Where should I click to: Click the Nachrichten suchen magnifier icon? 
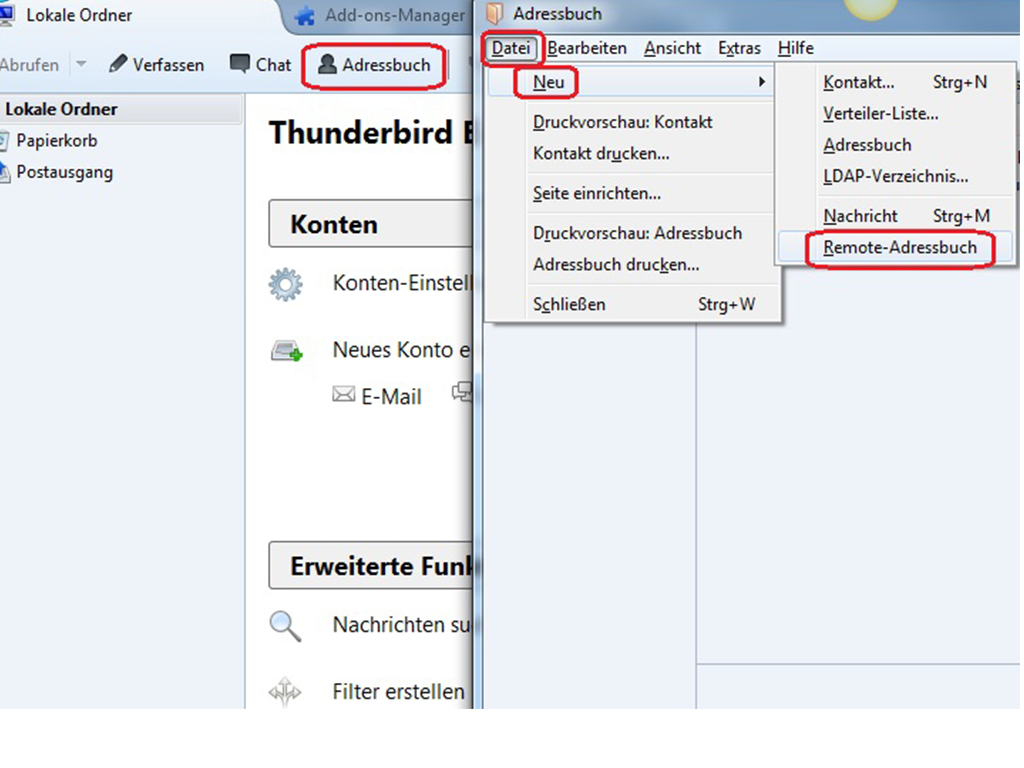[285, 626]
